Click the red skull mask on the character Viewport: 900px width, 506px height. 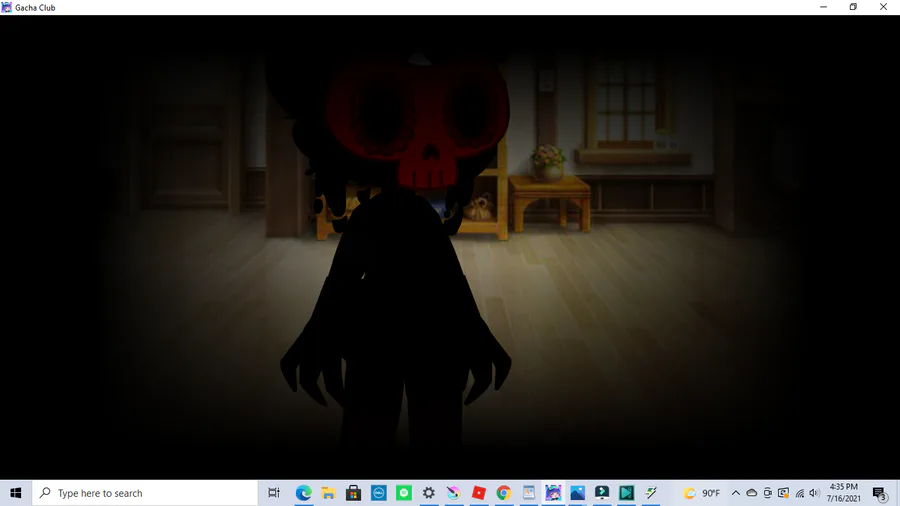(x=417, y=126)
